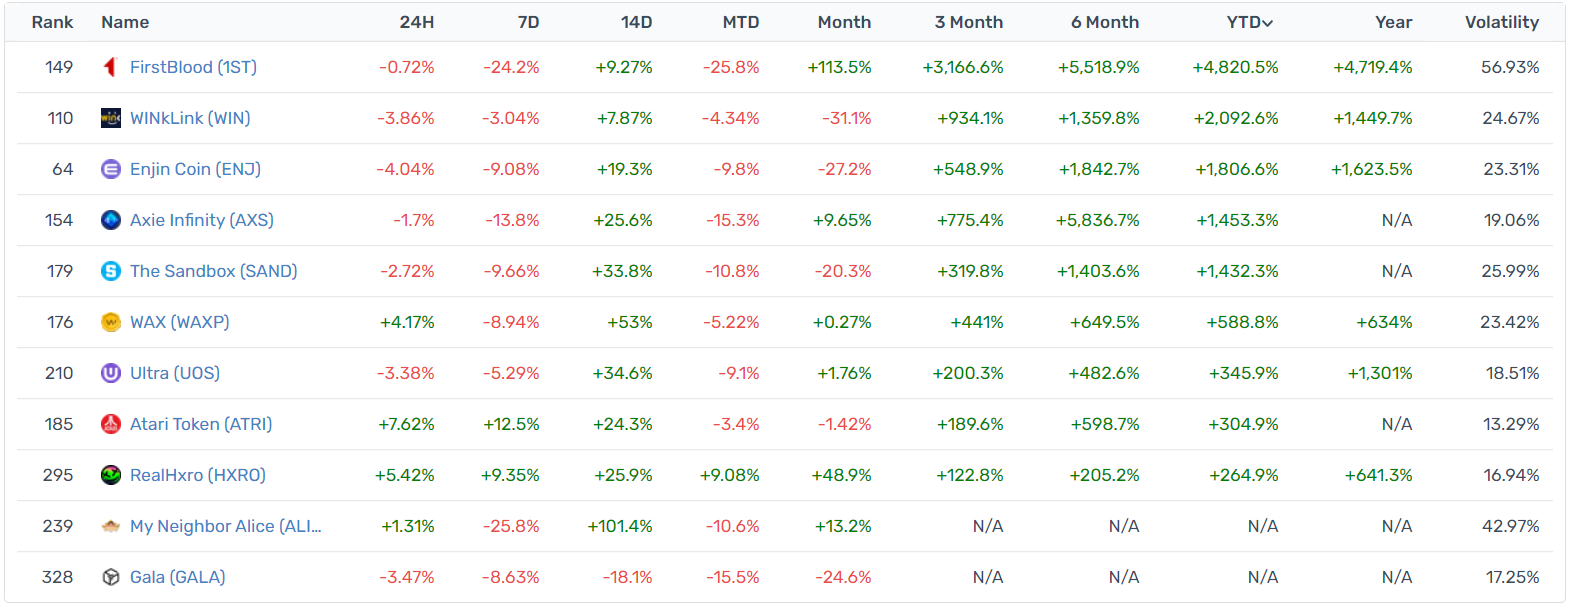Sort by the 24H column header

click(x=416, y=22)
